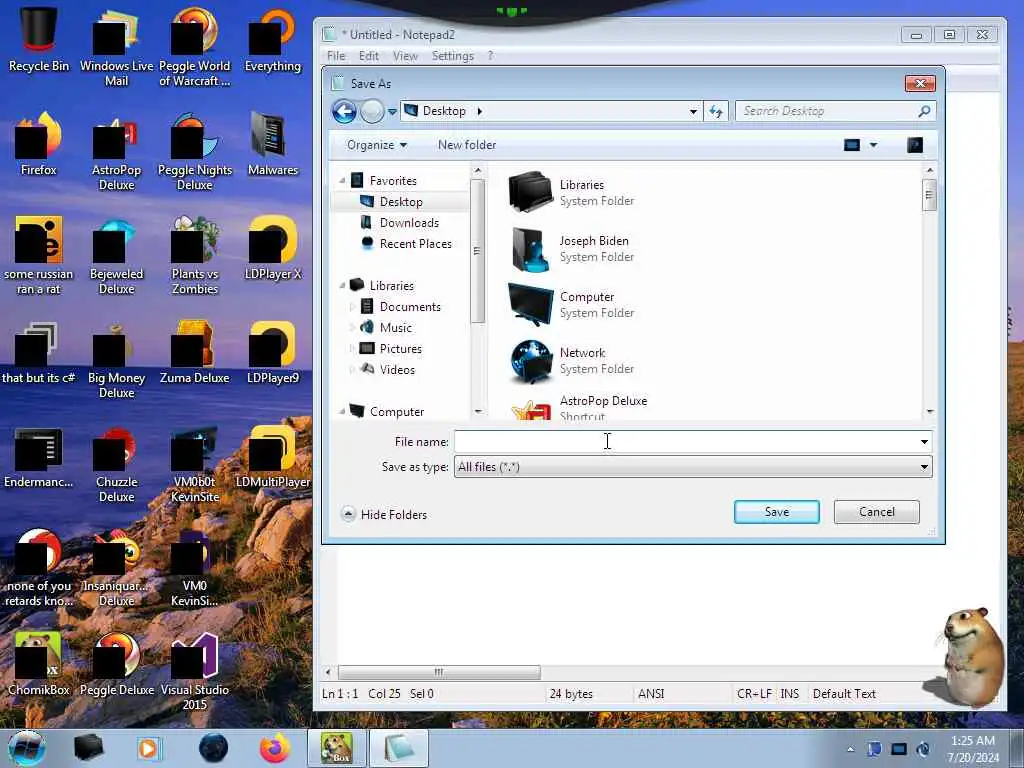The image size is (1024, 768).
Task: Launch Visual Studio 2015 desktop icon
Action: [x=195, y=671]
